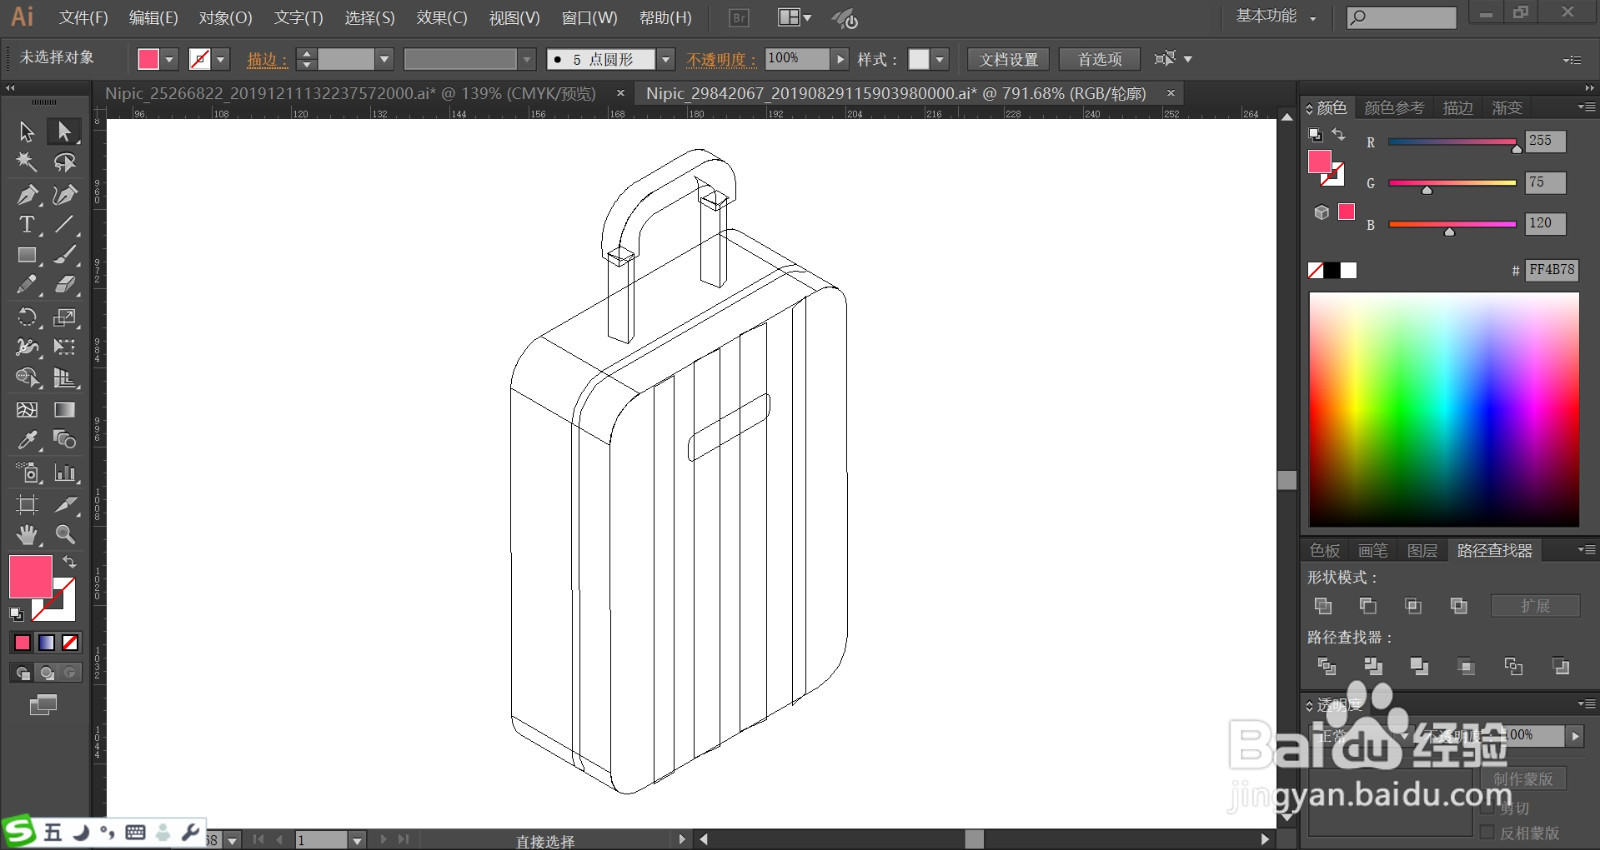
Task: Click Minus Front shape mode icon
Action: coord(1368,606)
